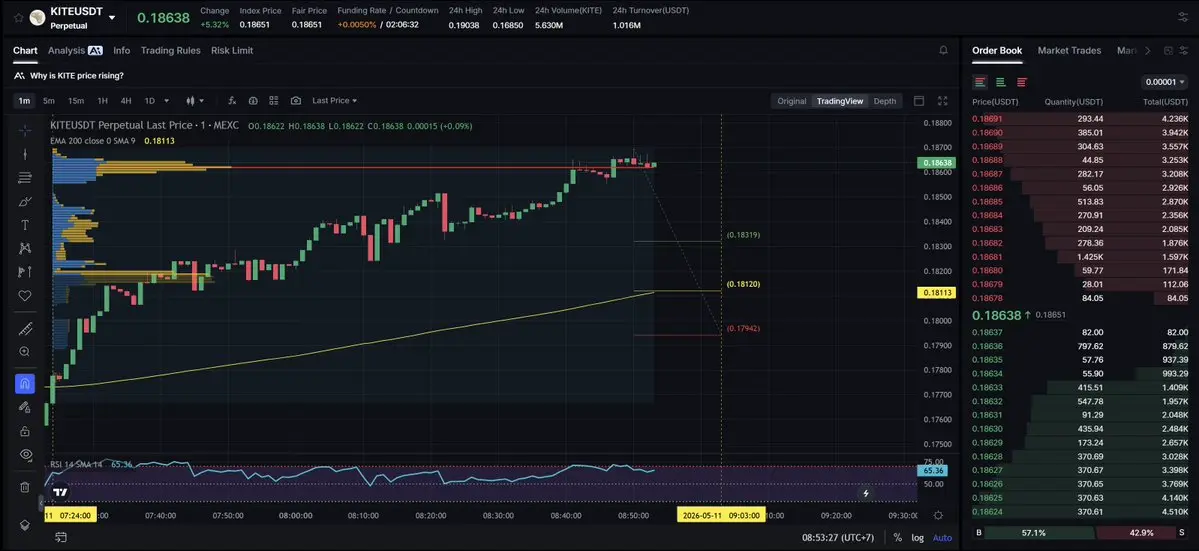Add KITEUSDT to favorites with star icon
The height and width of the screenshot is (551, 1199).
click(17, 18)
